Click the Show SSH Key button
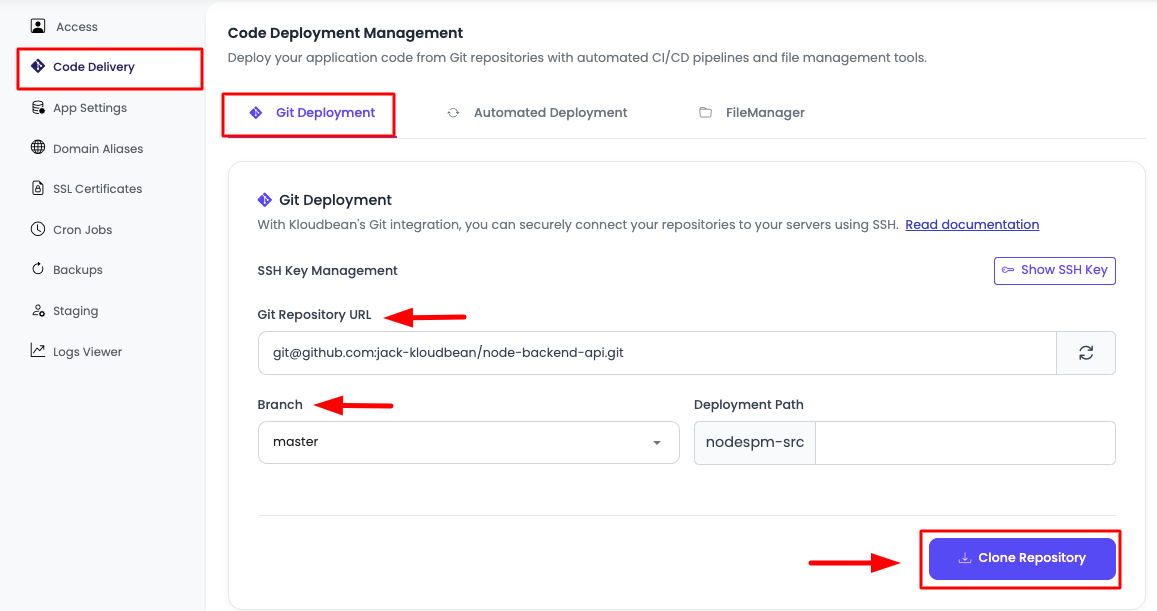Image resolution: width=1157 pixels, height=611 pixels. point(1054,270)
